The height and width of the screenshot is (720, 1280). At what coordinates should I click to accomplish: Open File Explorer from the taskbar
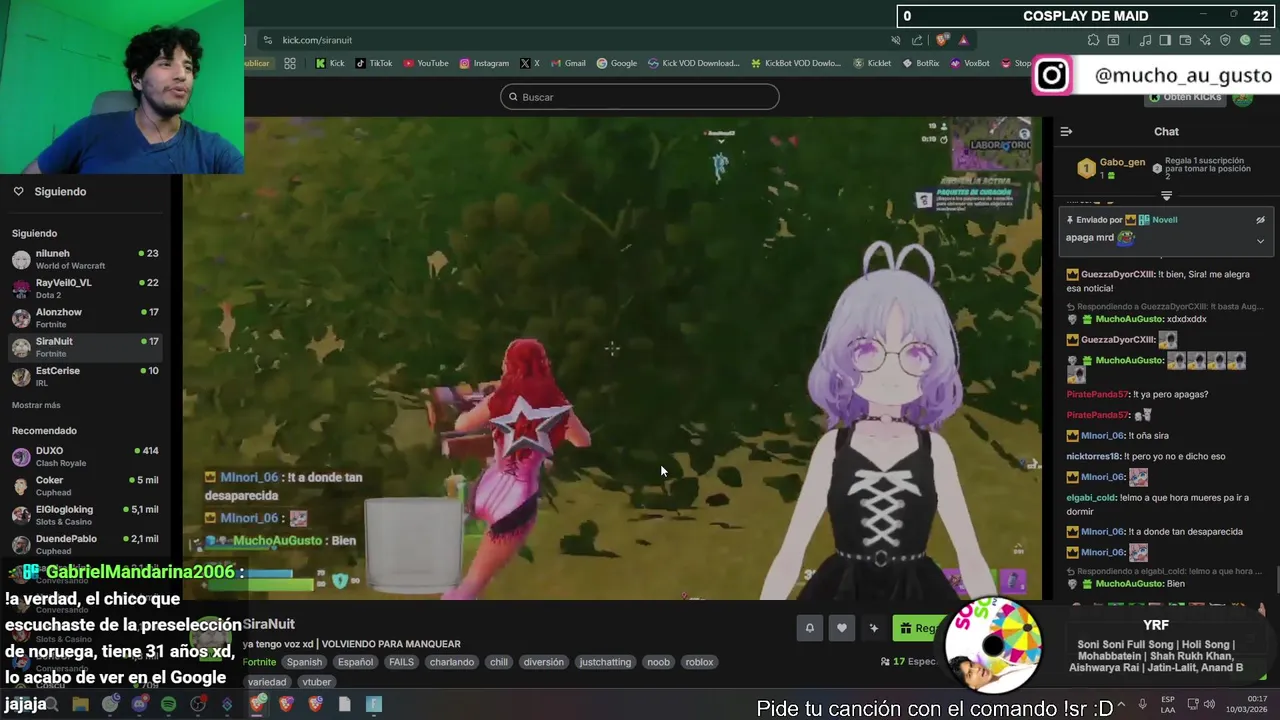coord(80,705)
